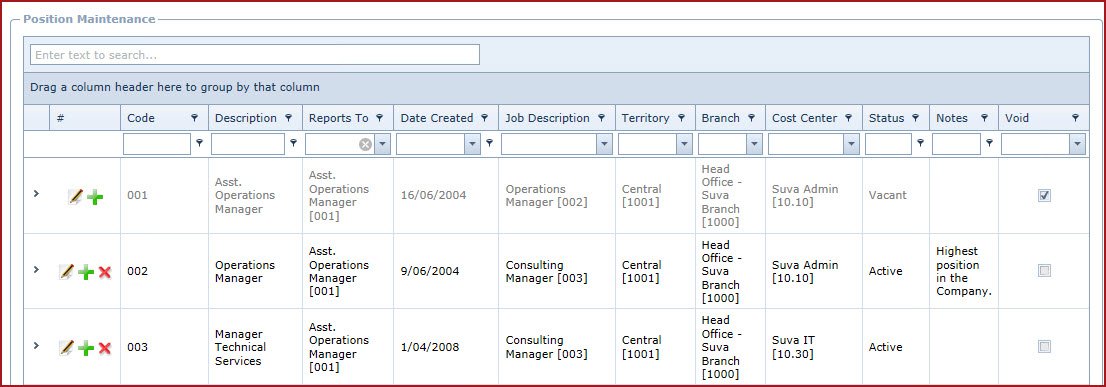Edit position 001 with the pencil icon
Image resolution: width=1106 pixels, height=387 pixels.
click(75, 197)
